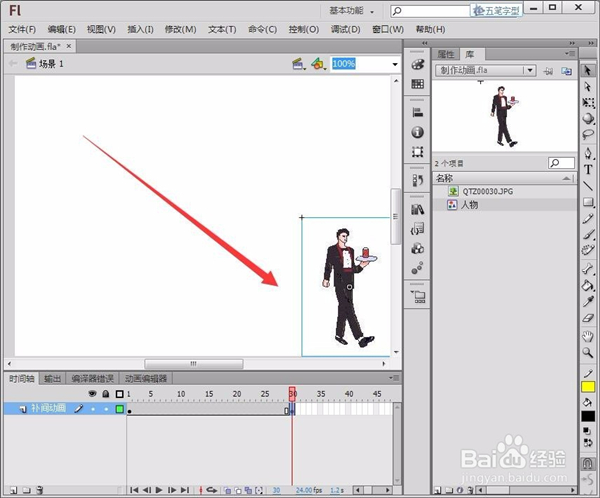Switch to the 属性 tab
The width and height of the screenshot is (600, 498).
pos(445,54)
